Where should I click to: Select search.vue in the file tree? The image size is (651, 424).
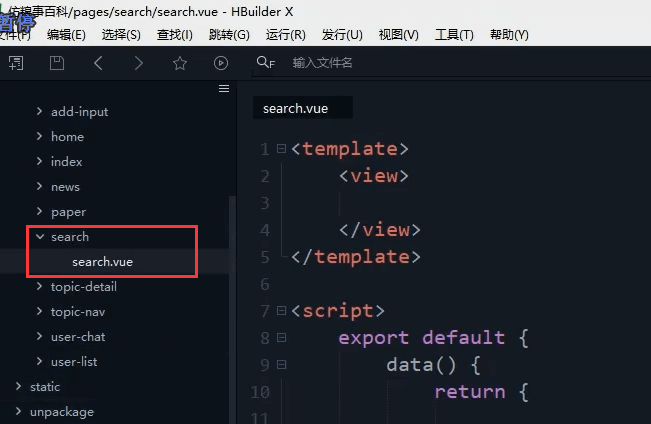click(103, 262)
